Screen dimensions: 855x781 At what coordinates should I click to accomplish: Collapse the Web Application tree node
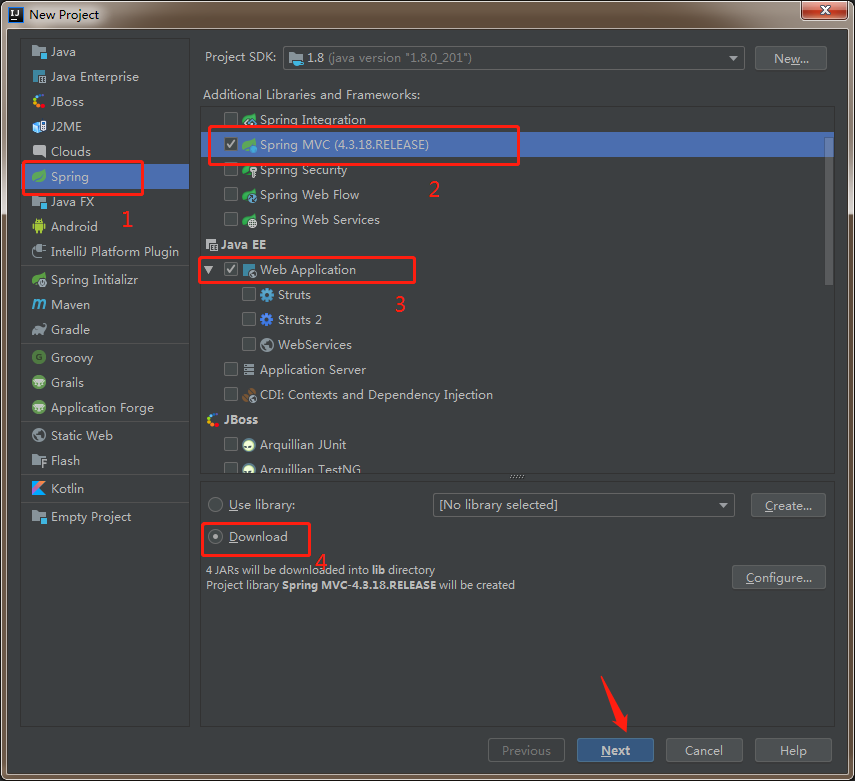point(209,269)
